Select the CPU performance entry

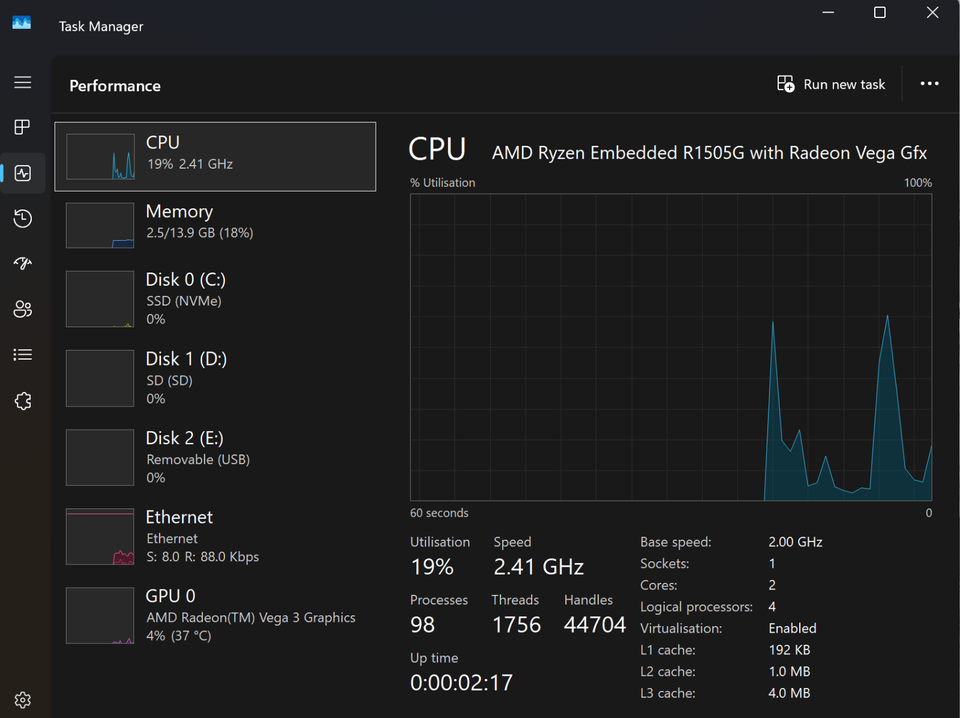coord(215,156)
